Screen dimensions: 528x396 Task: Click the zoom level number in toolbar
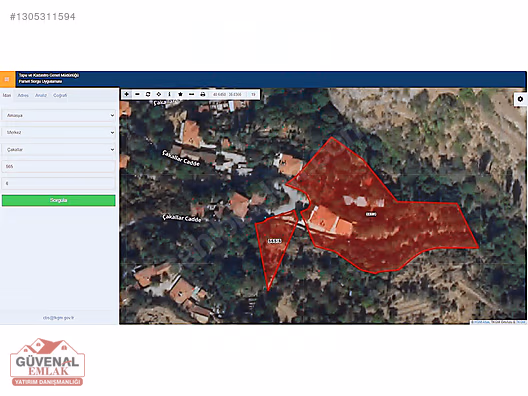[253, 95]
